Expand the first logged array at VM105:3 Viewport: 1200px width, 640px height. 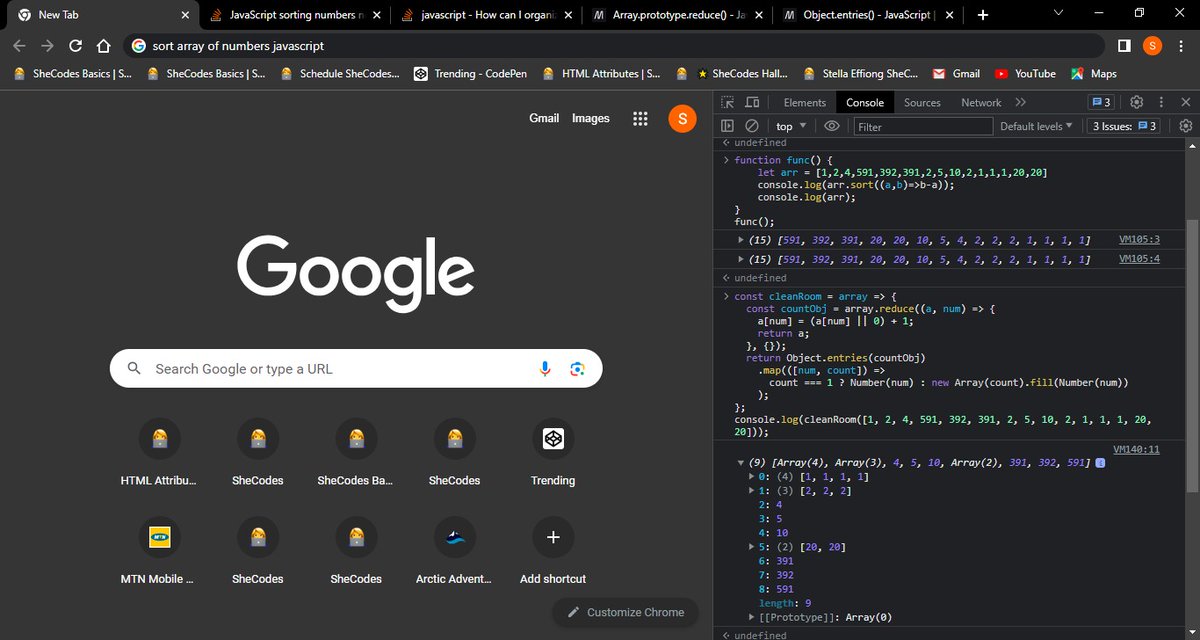point(741,240)
